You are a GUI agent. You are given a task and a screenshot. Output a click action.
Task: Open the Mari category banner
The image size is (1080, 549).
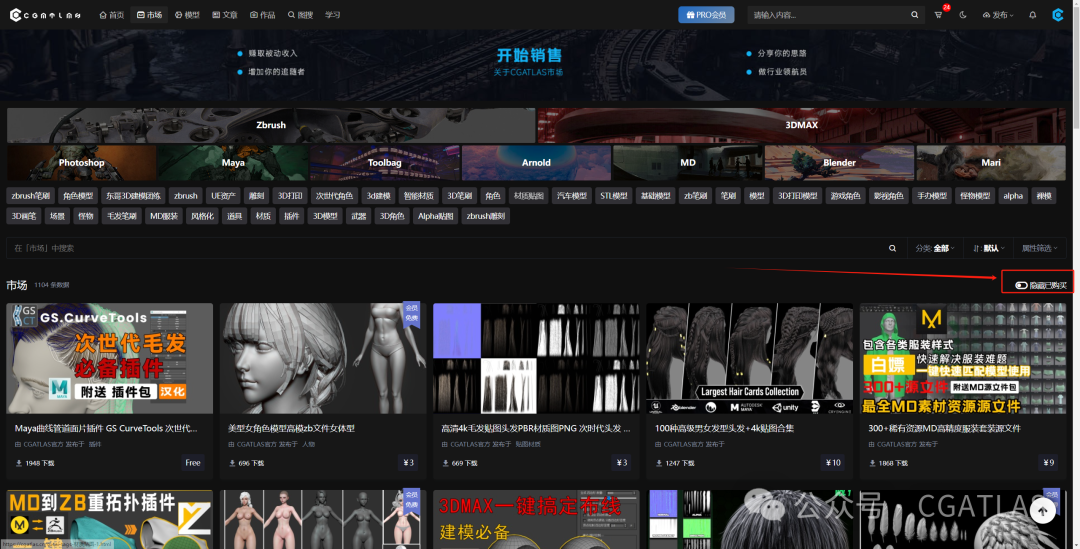point(990,163)
